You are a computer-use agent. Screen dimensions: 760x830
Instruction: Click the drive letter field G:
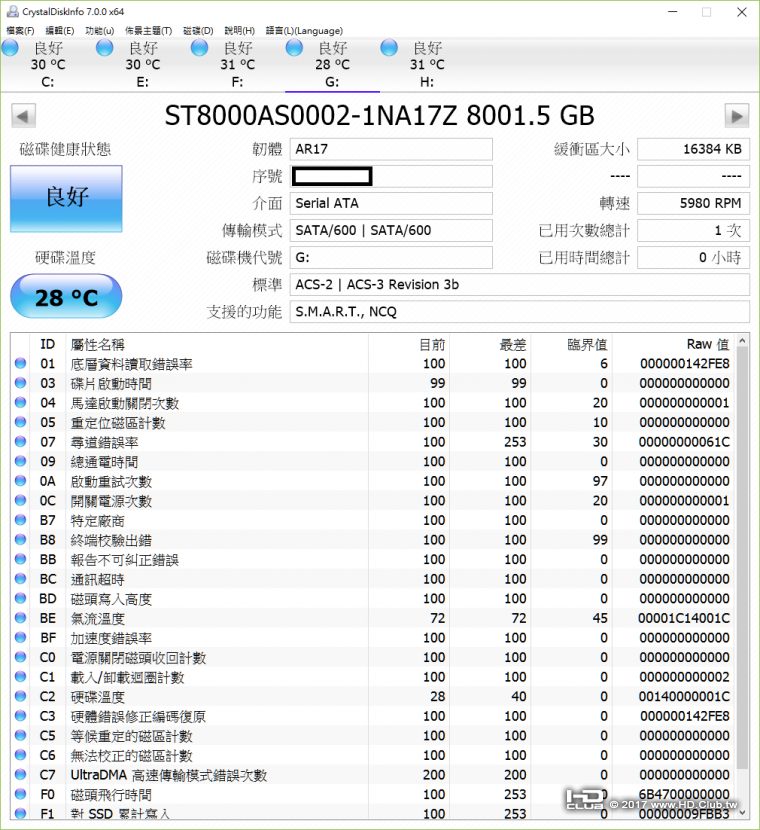coord(391,258)
